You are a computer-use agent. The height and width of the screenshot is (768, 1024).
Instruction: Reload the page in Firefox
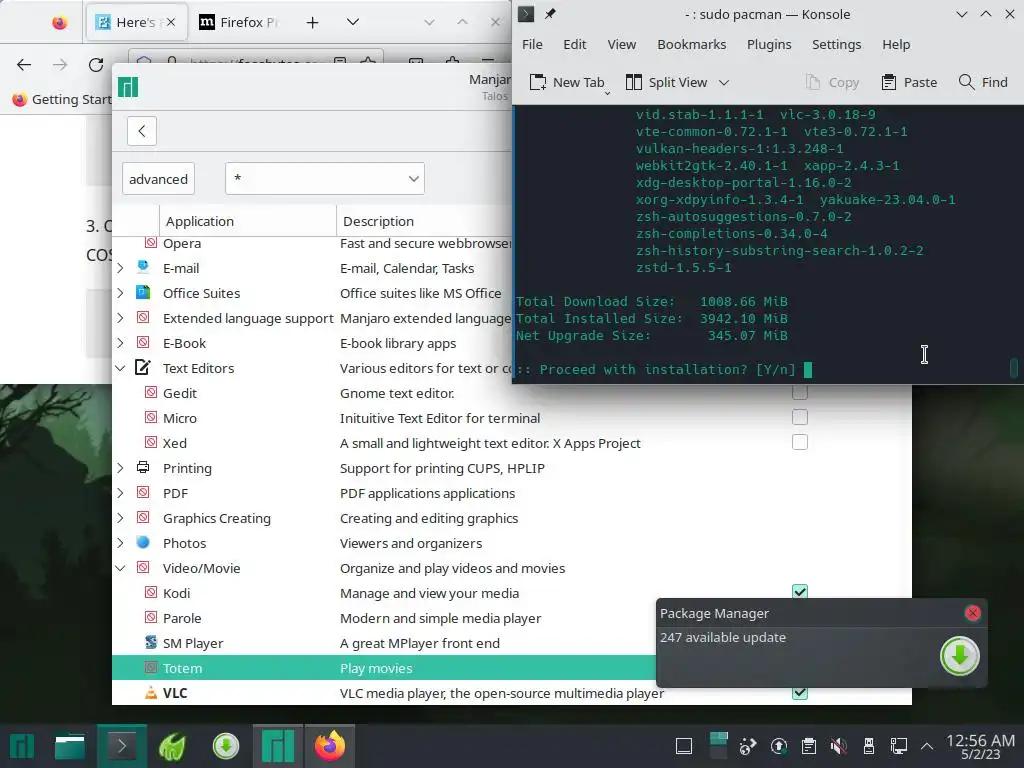click(96, 65)
